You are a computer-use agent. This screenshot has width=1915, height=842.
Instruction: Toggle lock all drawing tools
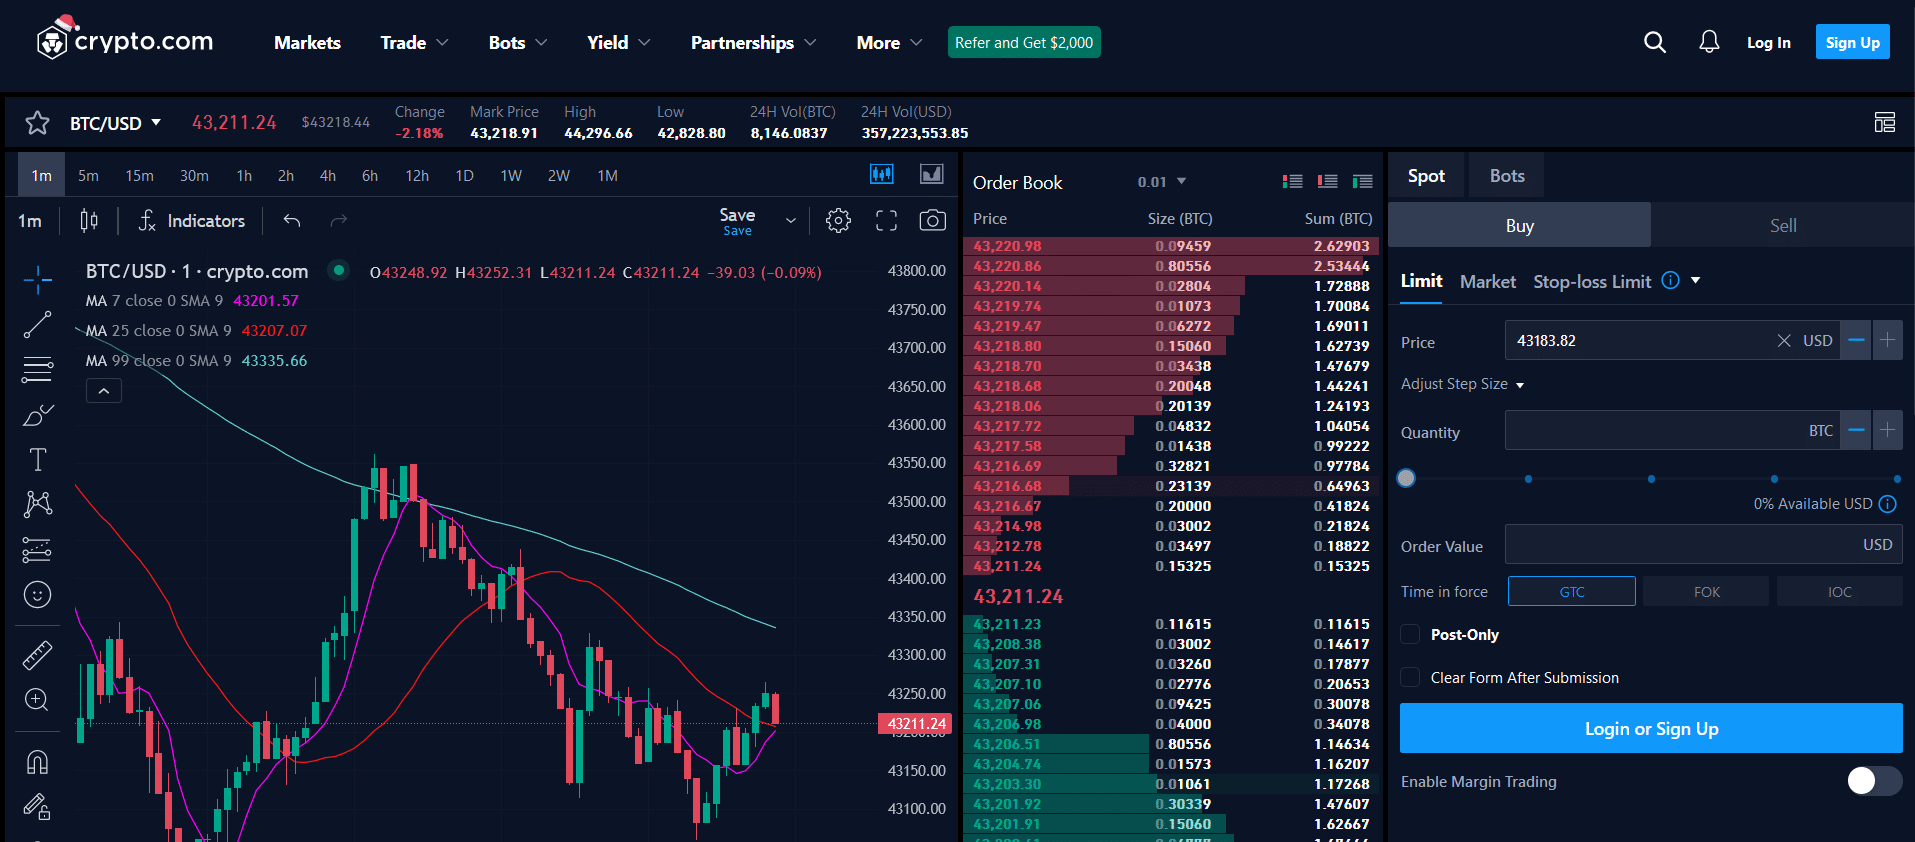tap(37, 806)
